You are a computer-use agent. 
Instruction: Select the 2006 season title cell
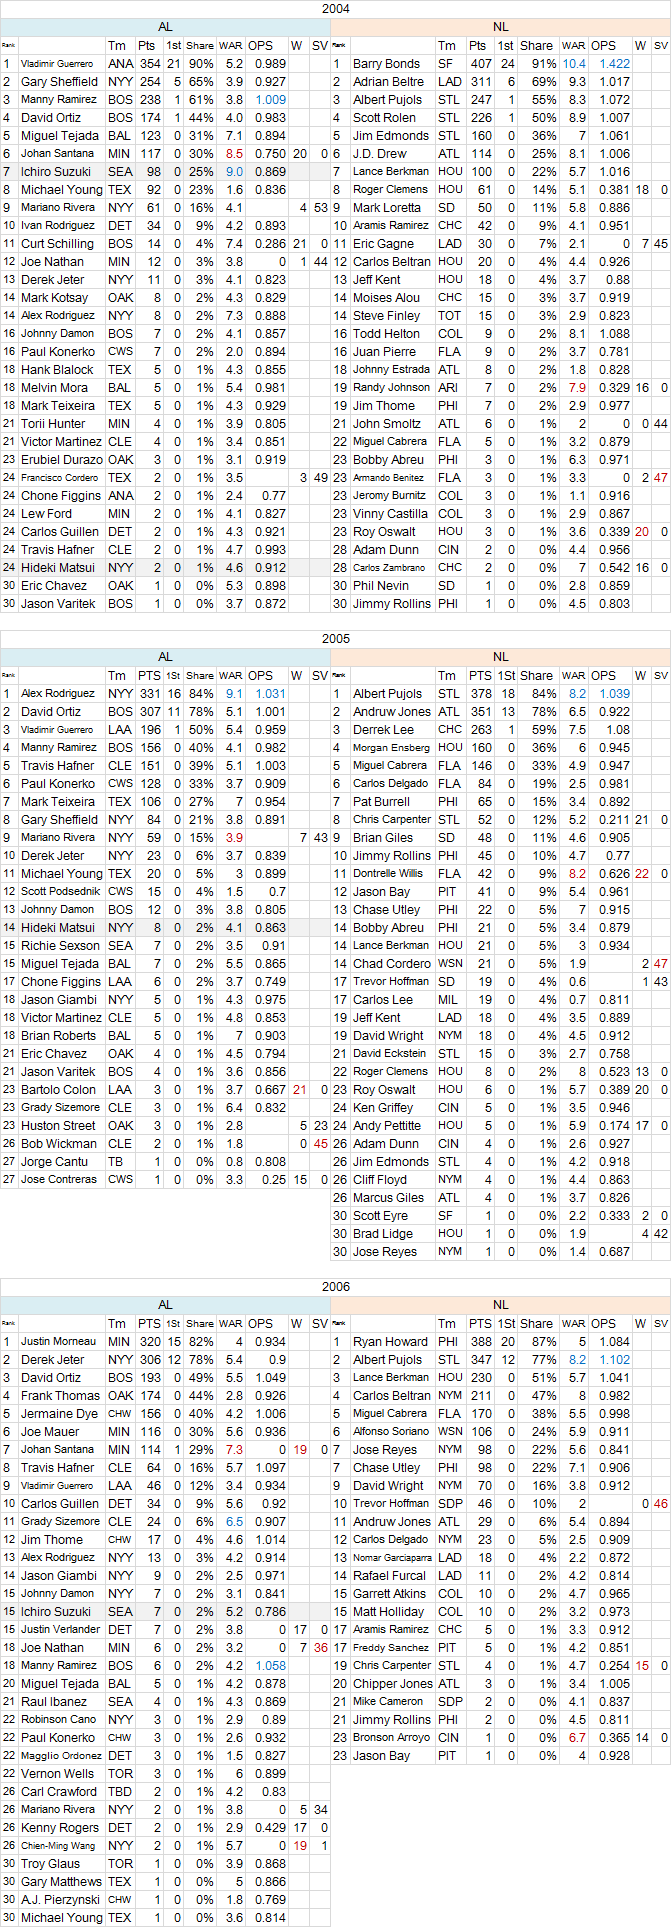pos(335,1287)
